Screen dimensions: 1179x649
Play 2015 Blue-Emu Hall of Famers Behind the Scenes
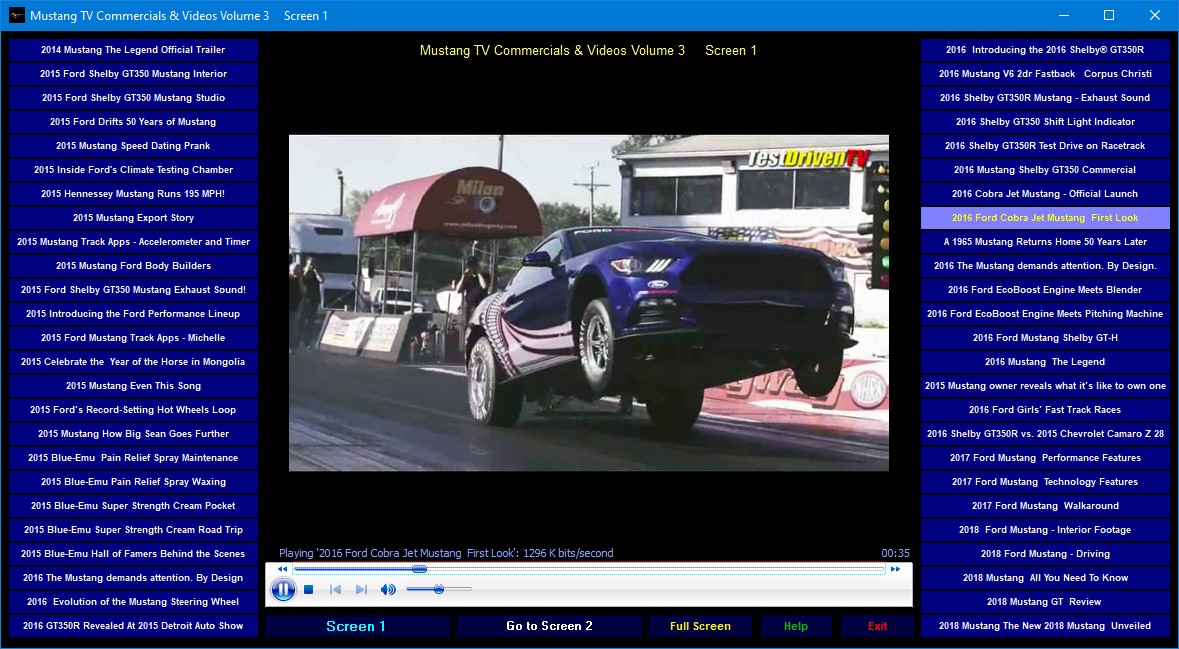[x=133, y=554]
